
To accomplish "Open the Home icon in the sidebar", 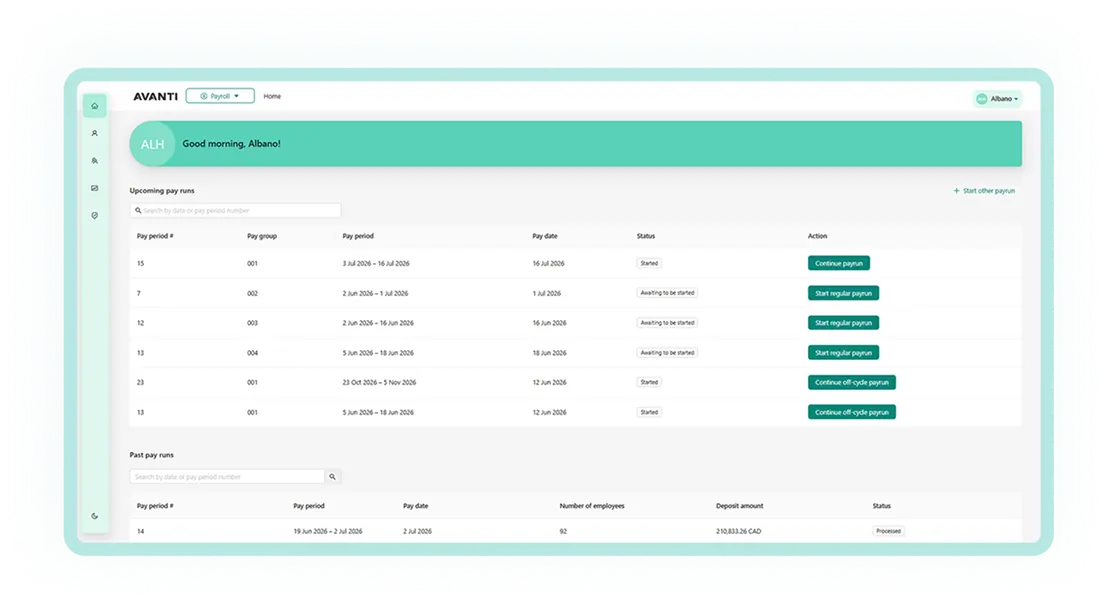I will (95, 106).
